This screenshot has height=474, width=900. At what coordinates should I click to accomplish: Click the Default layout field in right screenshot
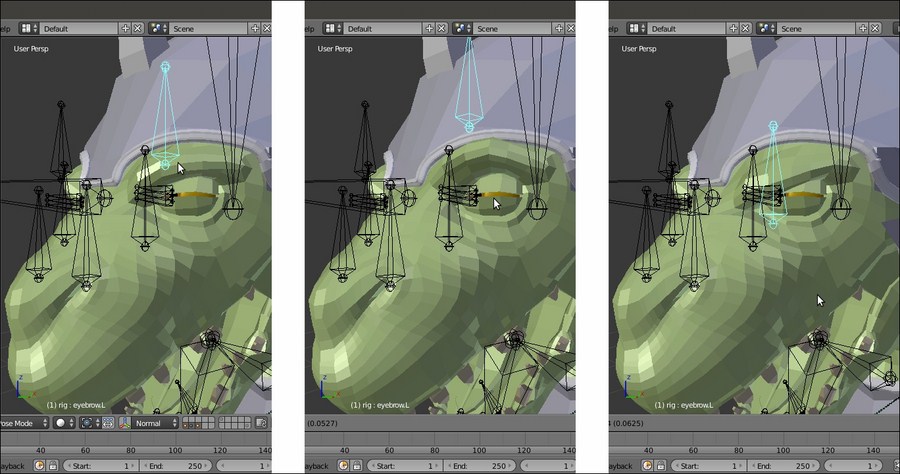coord(687,28)
